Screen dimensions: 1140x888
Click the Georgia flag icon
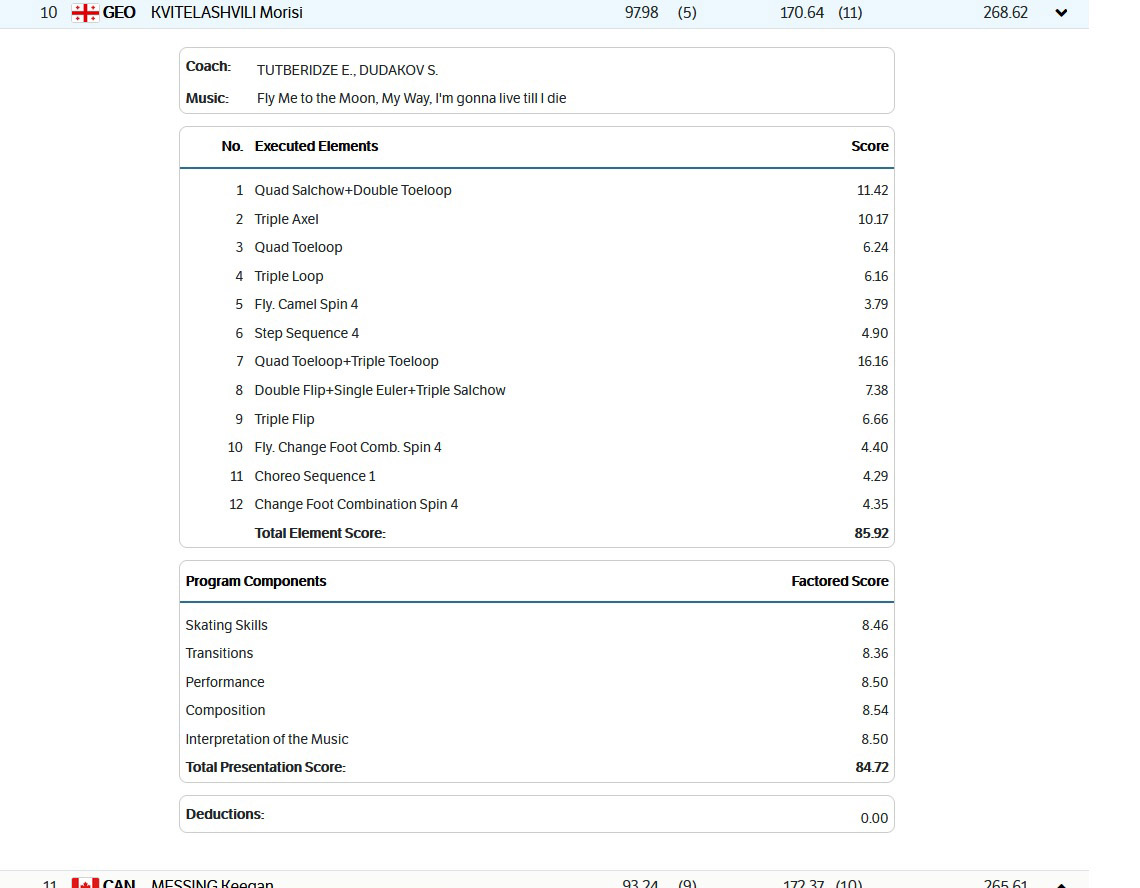pos(85,13)
